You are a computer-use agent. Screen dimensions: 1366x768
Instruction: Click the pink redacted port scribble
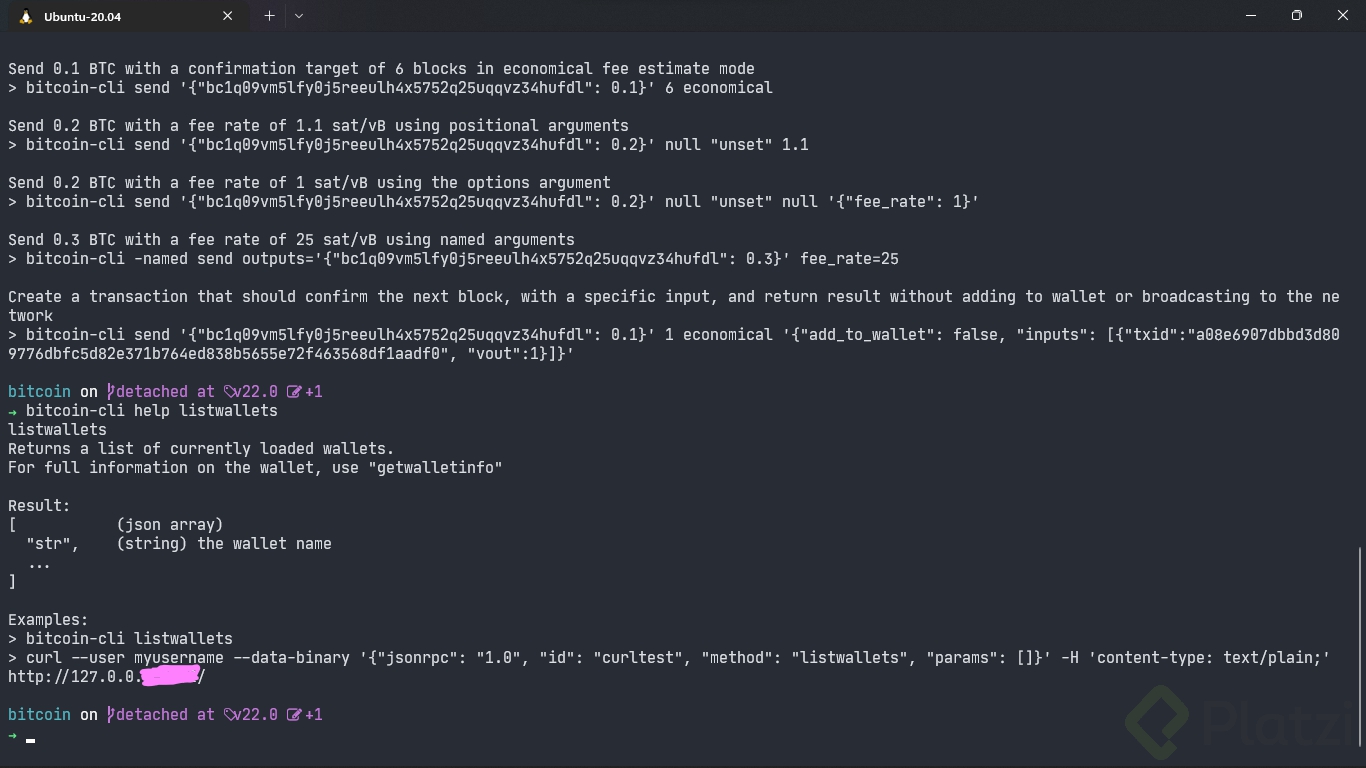click(169, 677)
